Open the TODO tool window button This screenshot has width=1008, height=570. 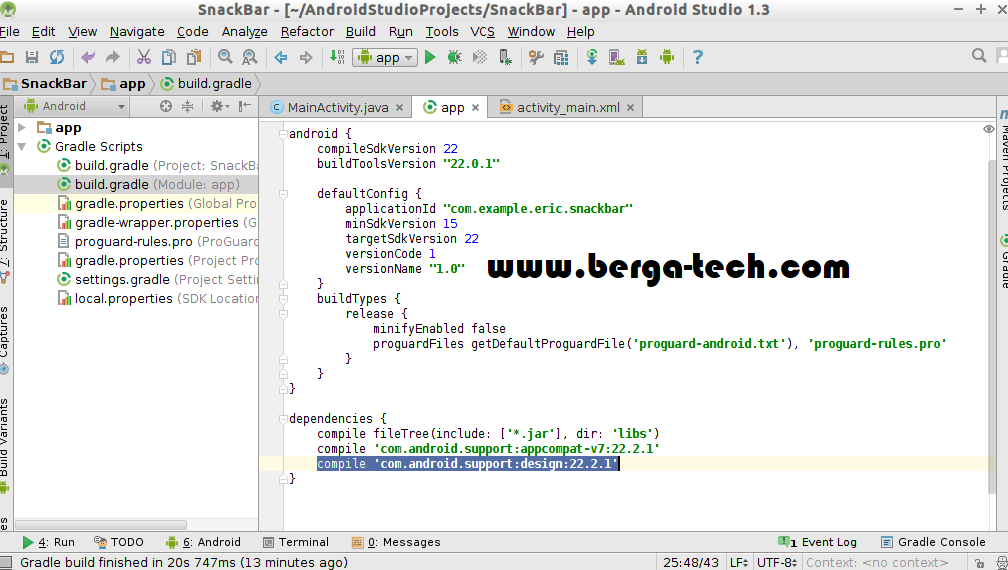click(x=119, y=542)
